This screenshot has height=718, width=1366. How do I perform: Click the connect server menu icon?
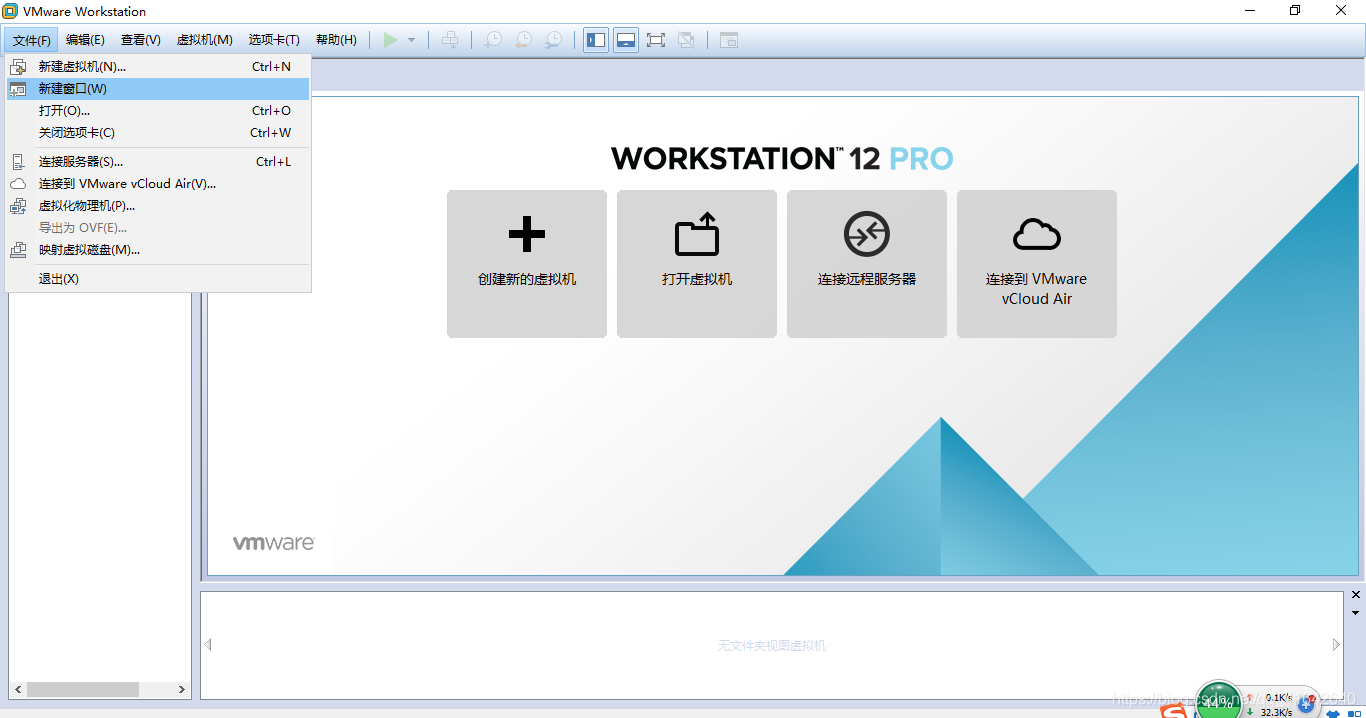point(18,162)
